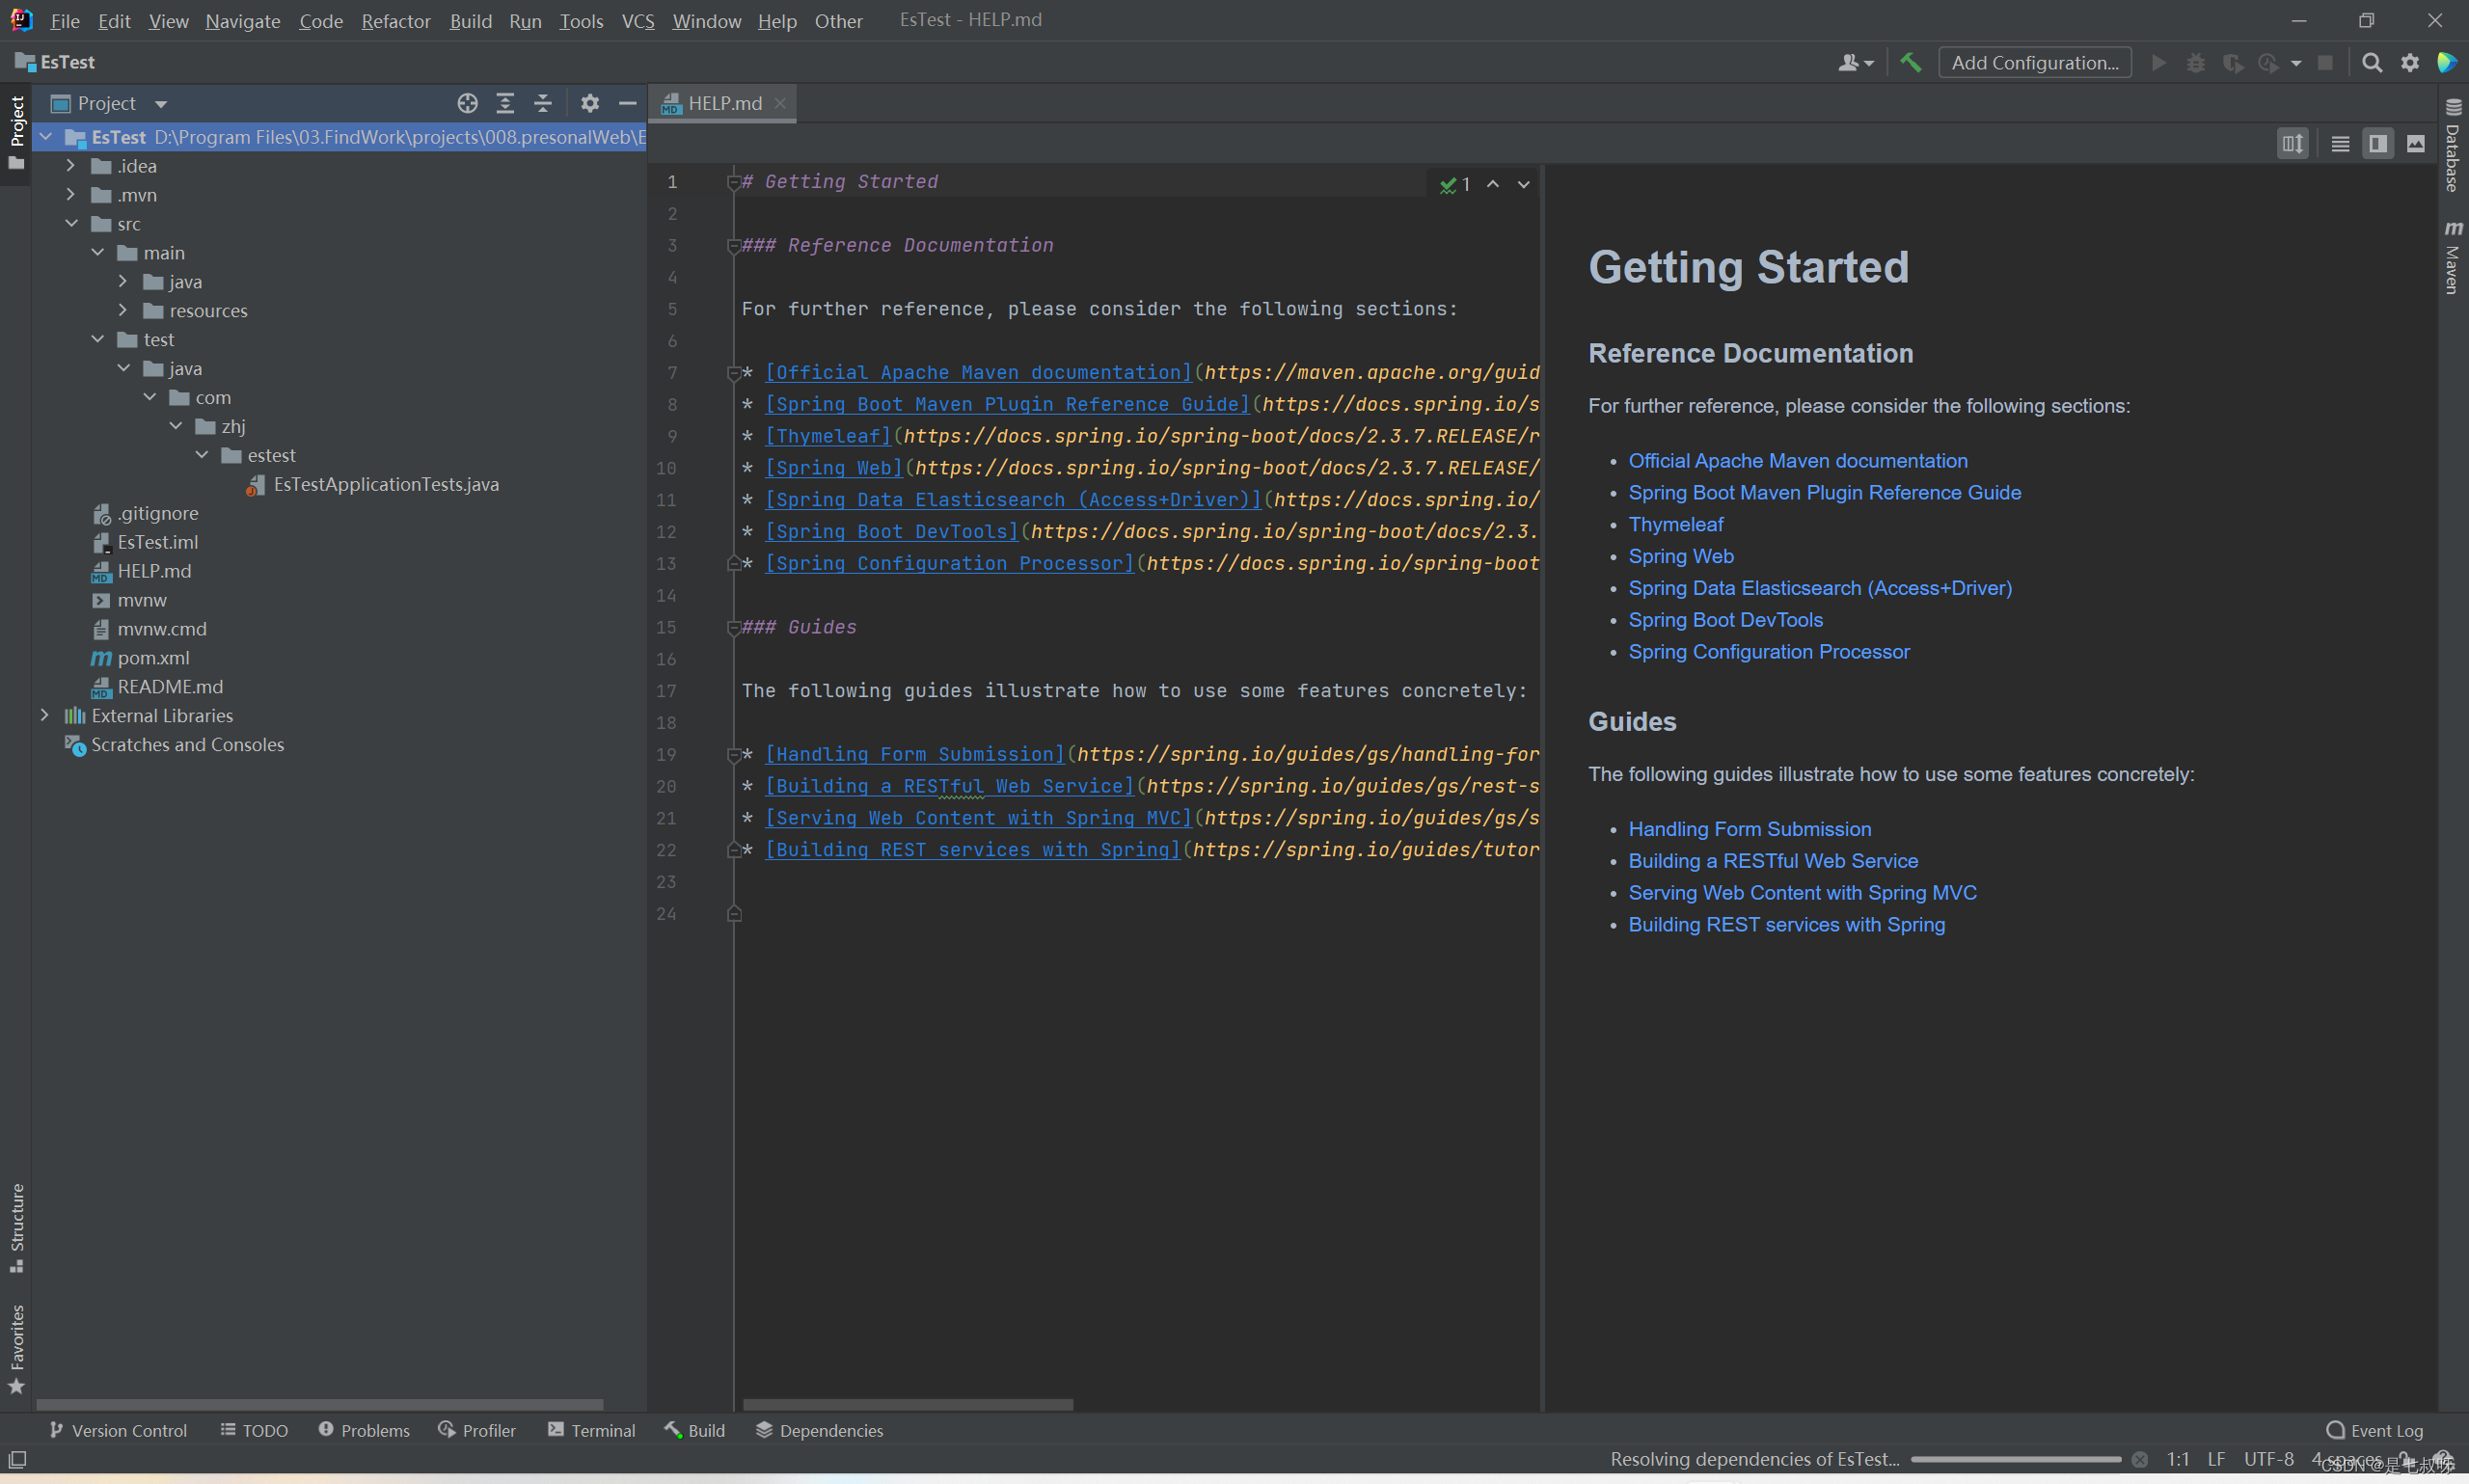Image resolution: width=2469 pixels, height=1484 pixels.
Task: Click the Build Project hammer icon
Action: pyautogui.click(x=1910, y=62)
